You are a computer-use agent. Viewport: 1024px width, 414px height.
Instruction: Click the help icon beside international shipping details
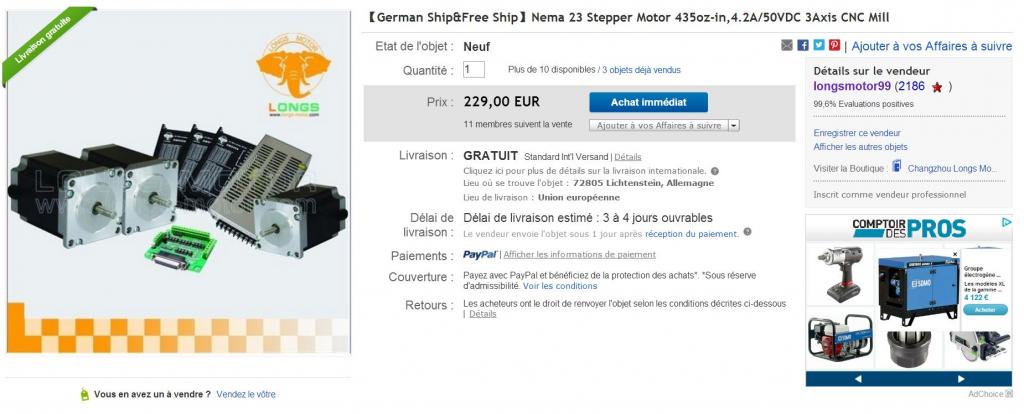click(714, 171)
